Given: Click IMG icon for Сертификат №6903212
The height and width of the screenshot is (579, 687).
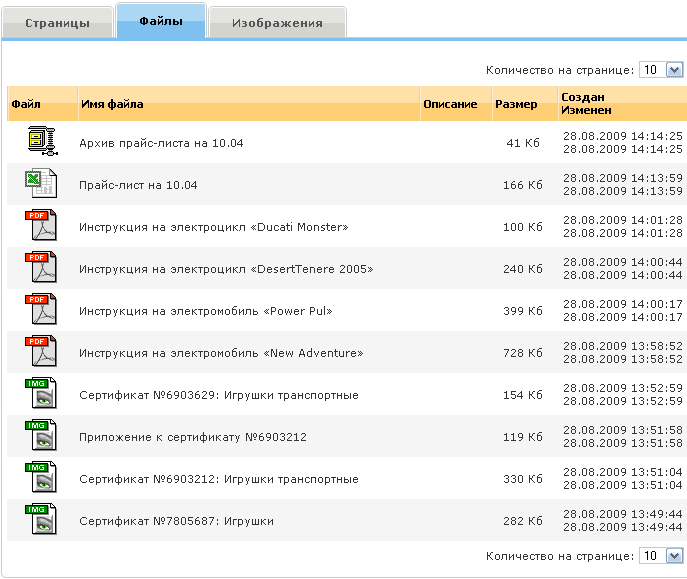Looking at the screenshot, I should [41, 478].
